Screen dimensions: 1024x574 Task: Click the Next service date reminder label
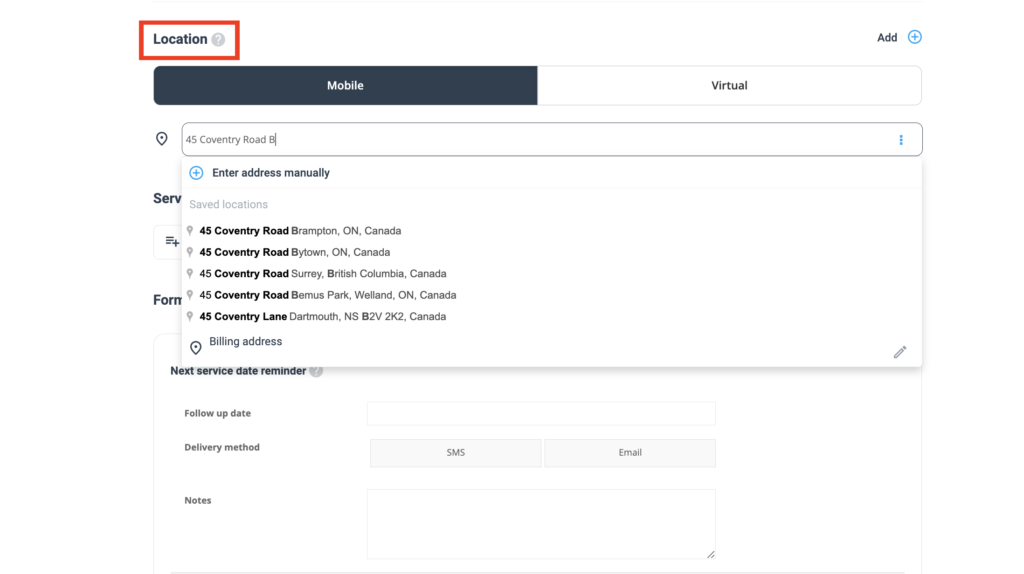pos(238,371)
